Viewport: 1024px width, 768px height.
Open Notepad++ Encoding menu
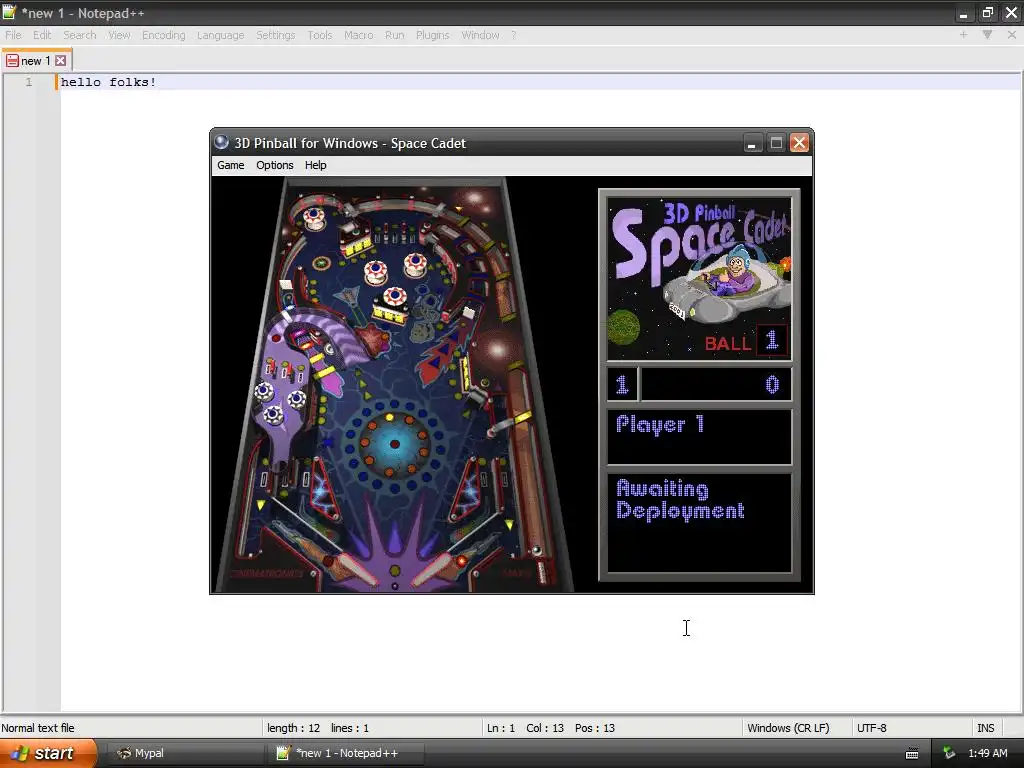163,35
